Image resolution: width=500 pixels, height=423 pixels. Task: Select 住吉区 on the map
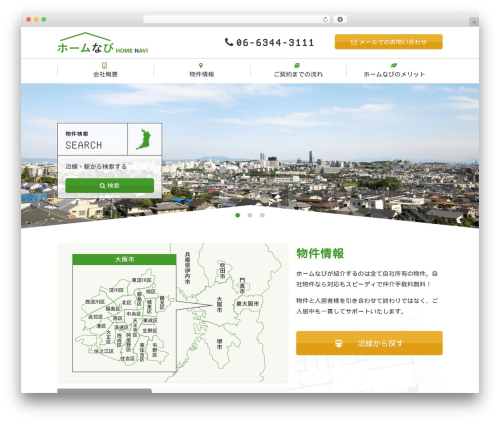(x=127, y=359)
